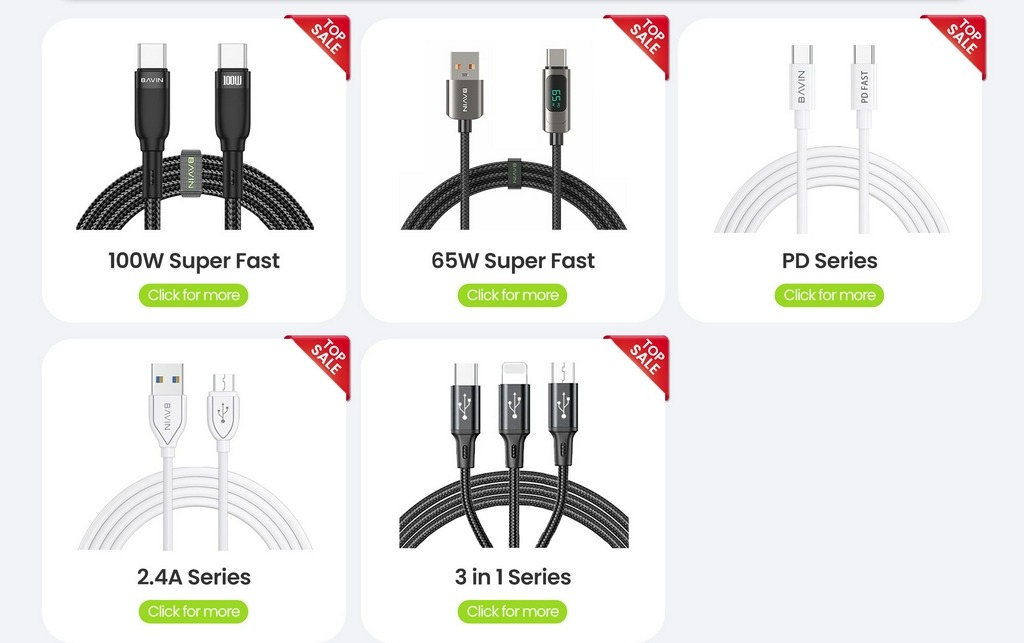The height and width of the screenshot is (643, 1024).
Task: Click 'Click for more' under PD Series
Action: point(829,295)
